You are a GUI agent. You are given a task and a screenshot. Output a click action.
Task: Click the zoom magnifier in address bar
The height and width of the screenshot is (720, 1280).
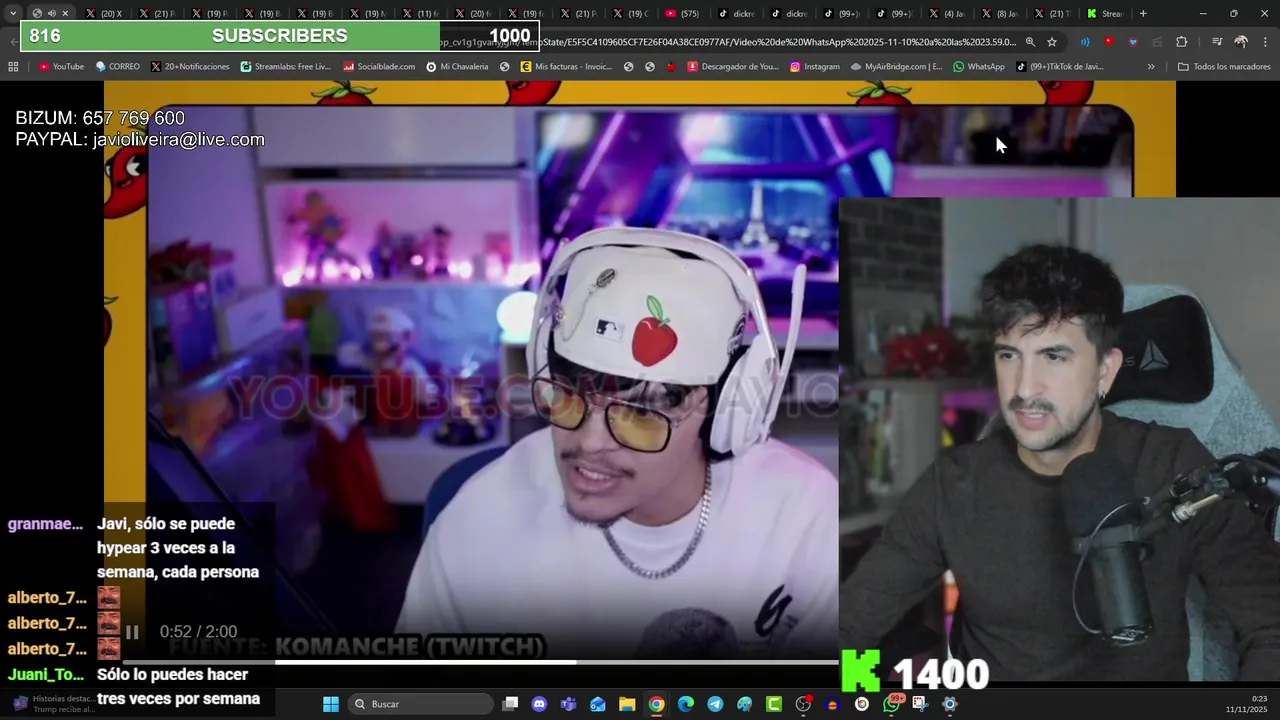point(1030,42)
